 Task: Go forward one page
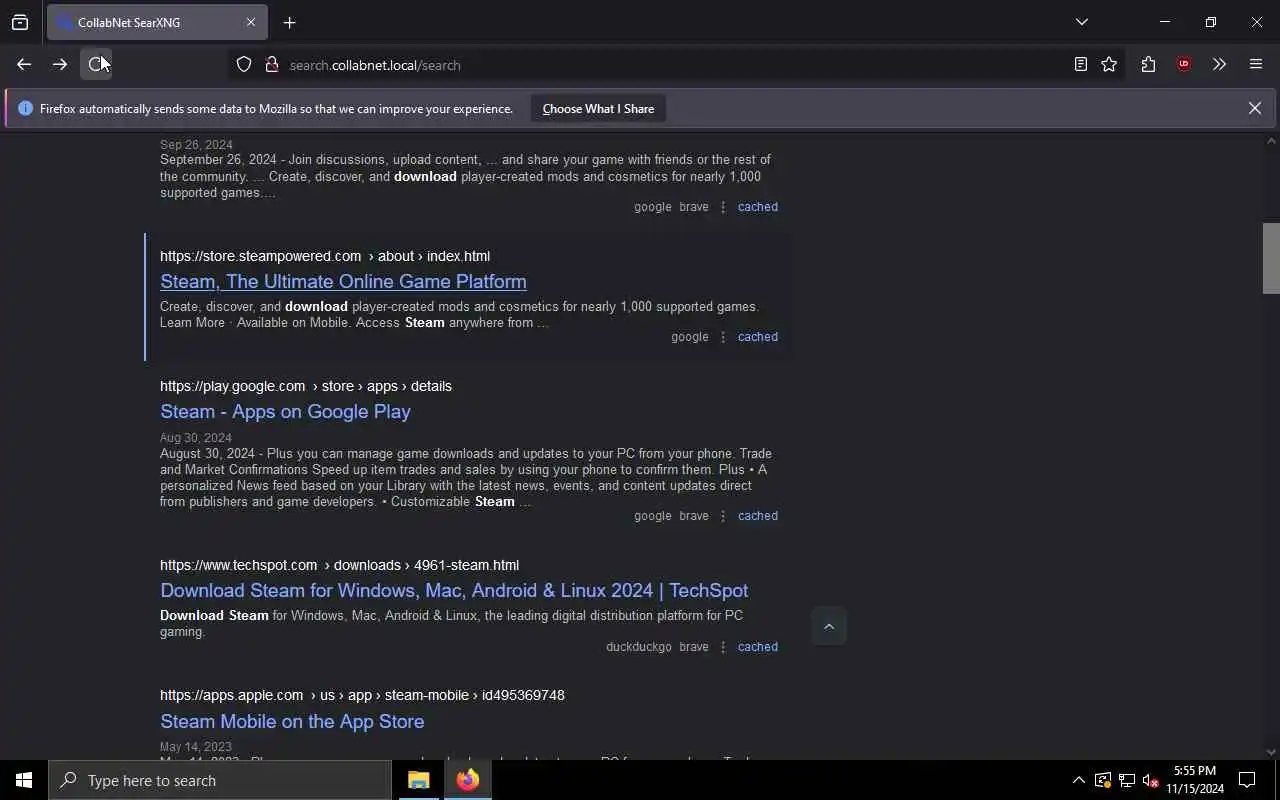point(60,64)
